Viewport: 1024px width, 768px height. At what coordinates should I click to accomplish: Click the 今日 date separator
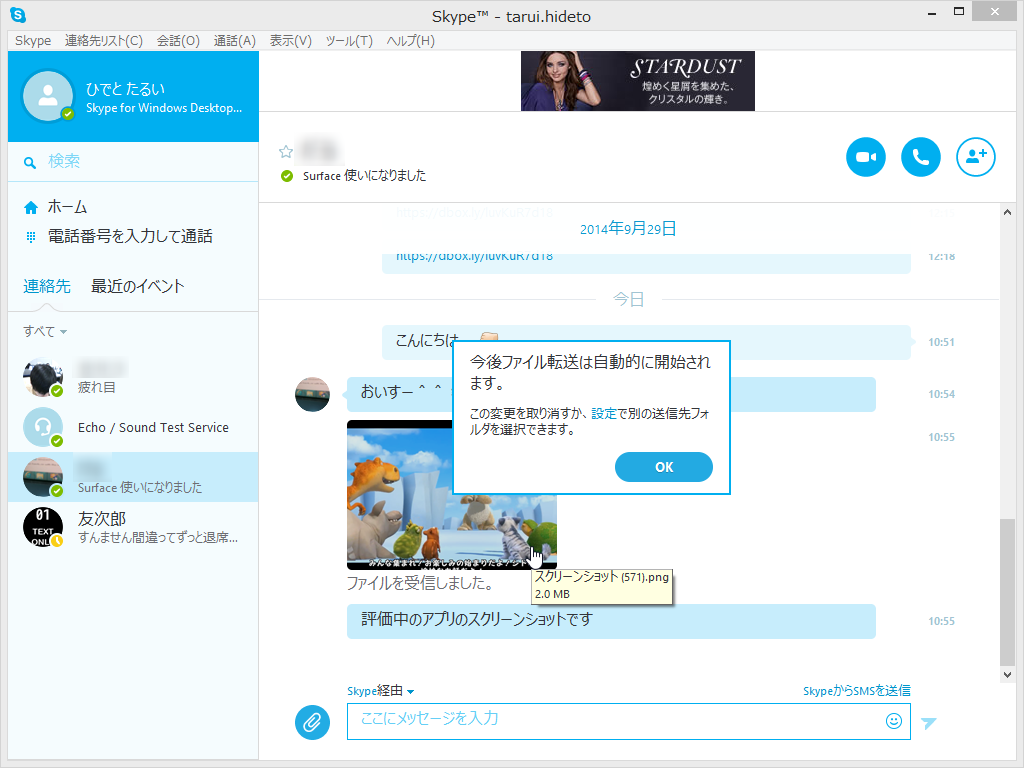(x=628, y=299)
